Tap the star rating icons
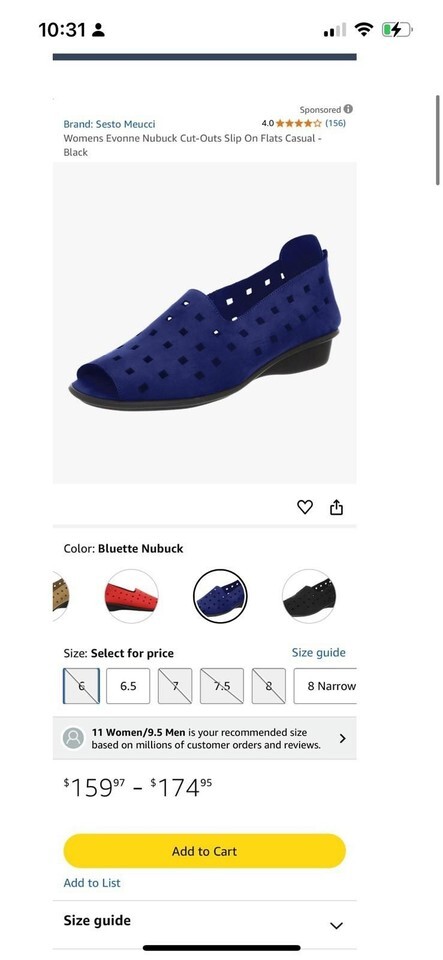The height and width of the screenshot is (960, 443). pyautogui.click(x=299, y=123)
